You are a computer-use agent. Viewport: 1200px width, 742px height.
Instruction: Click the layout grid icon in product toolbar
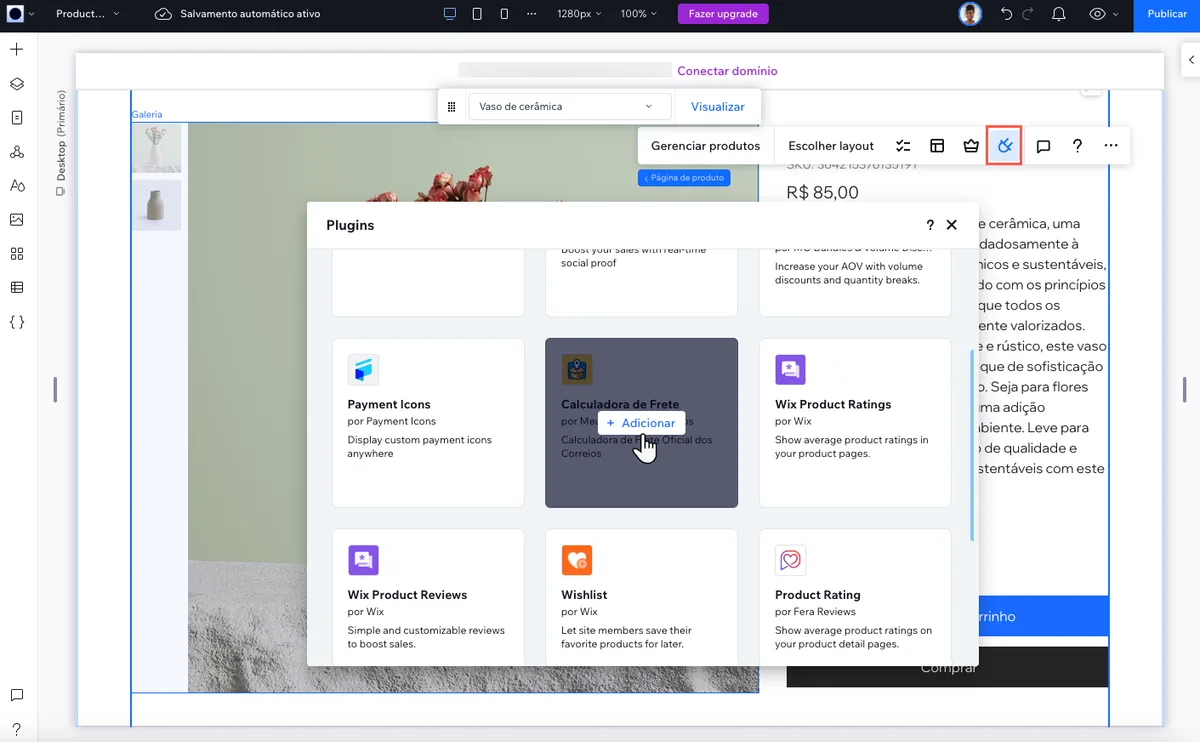(x=937, y=146)
